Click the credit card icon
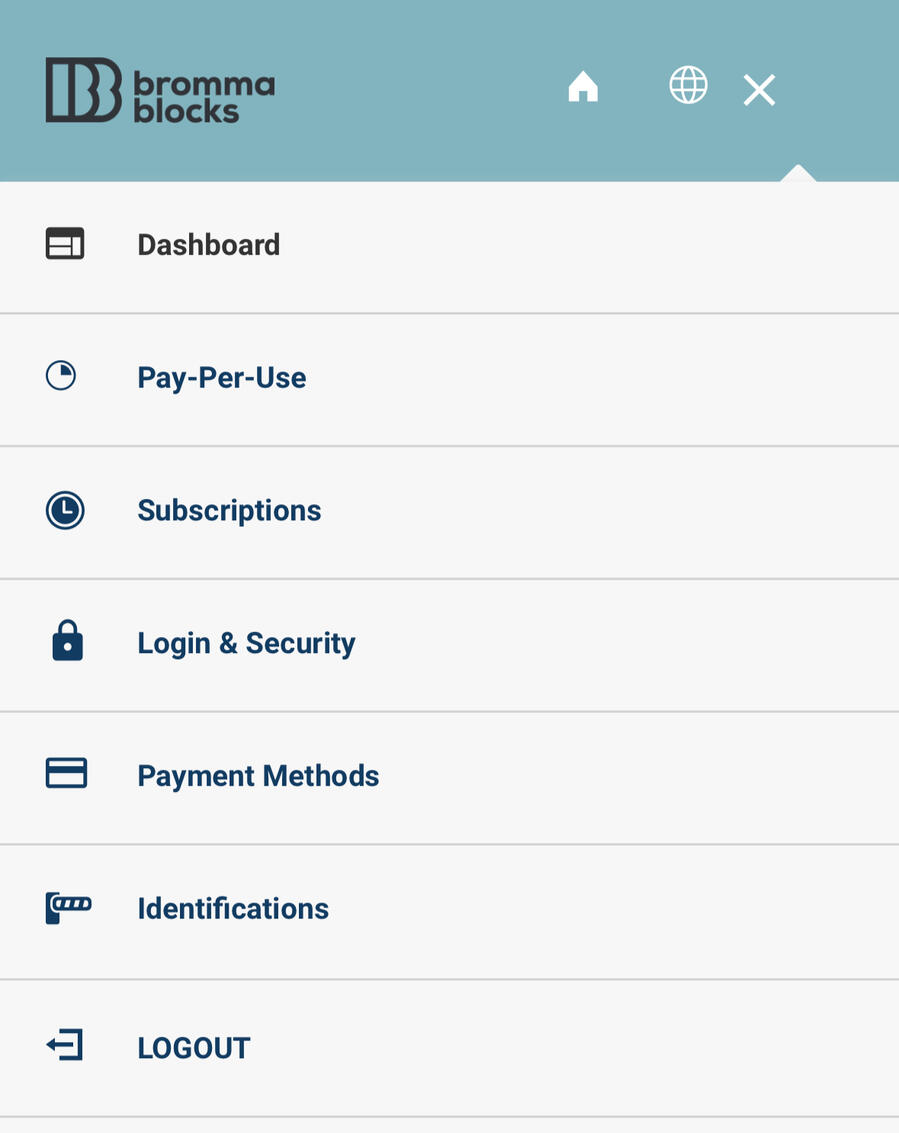Image resolution: width=899 pixels, height=1133 pixels. point(66,773)
